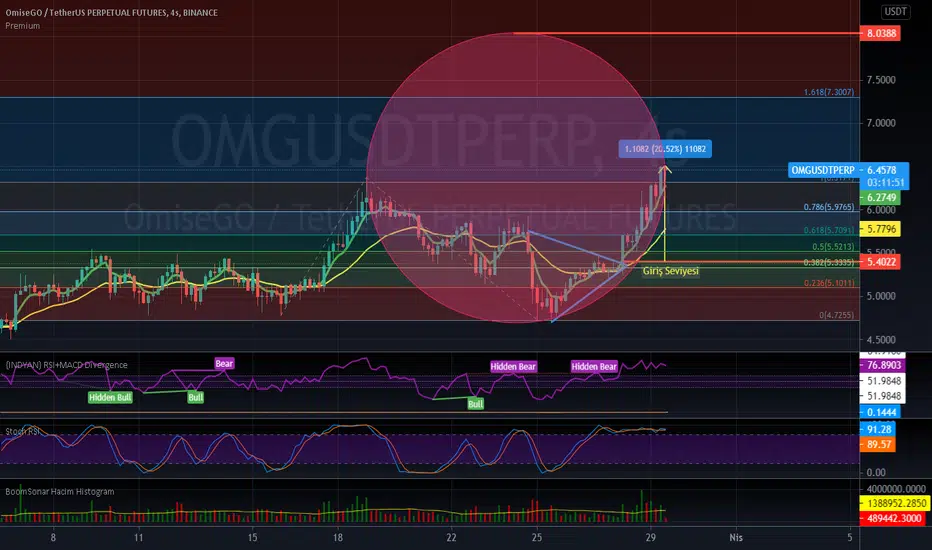The height and width of the screenshot is (550, 932).
Task: Click the OMGUSDTPERP 6.4578 price tag
Action: (x=848, y=169)
